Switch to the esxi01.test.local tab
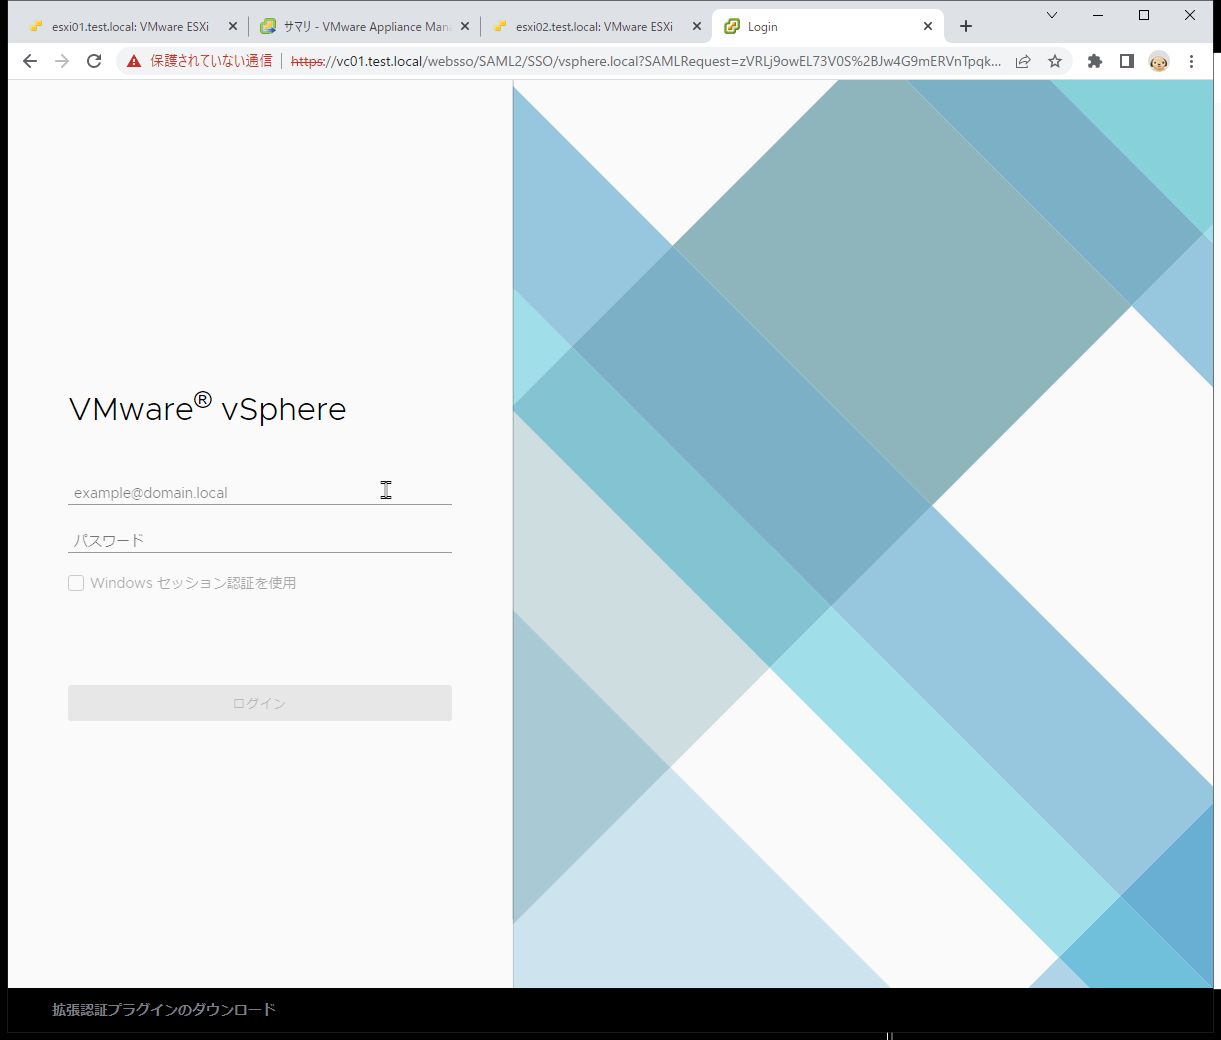 [130, 27]
